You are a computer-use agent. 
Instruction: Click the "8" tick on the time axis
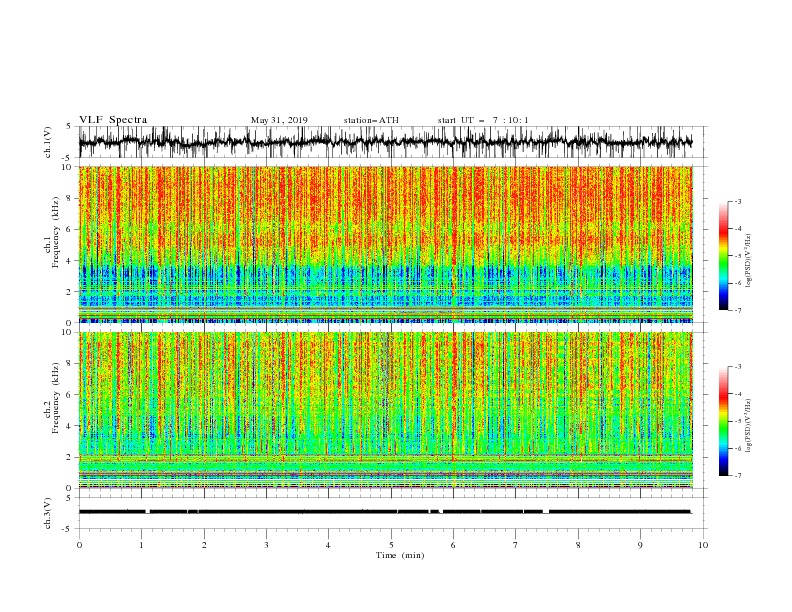coord(578,545)
